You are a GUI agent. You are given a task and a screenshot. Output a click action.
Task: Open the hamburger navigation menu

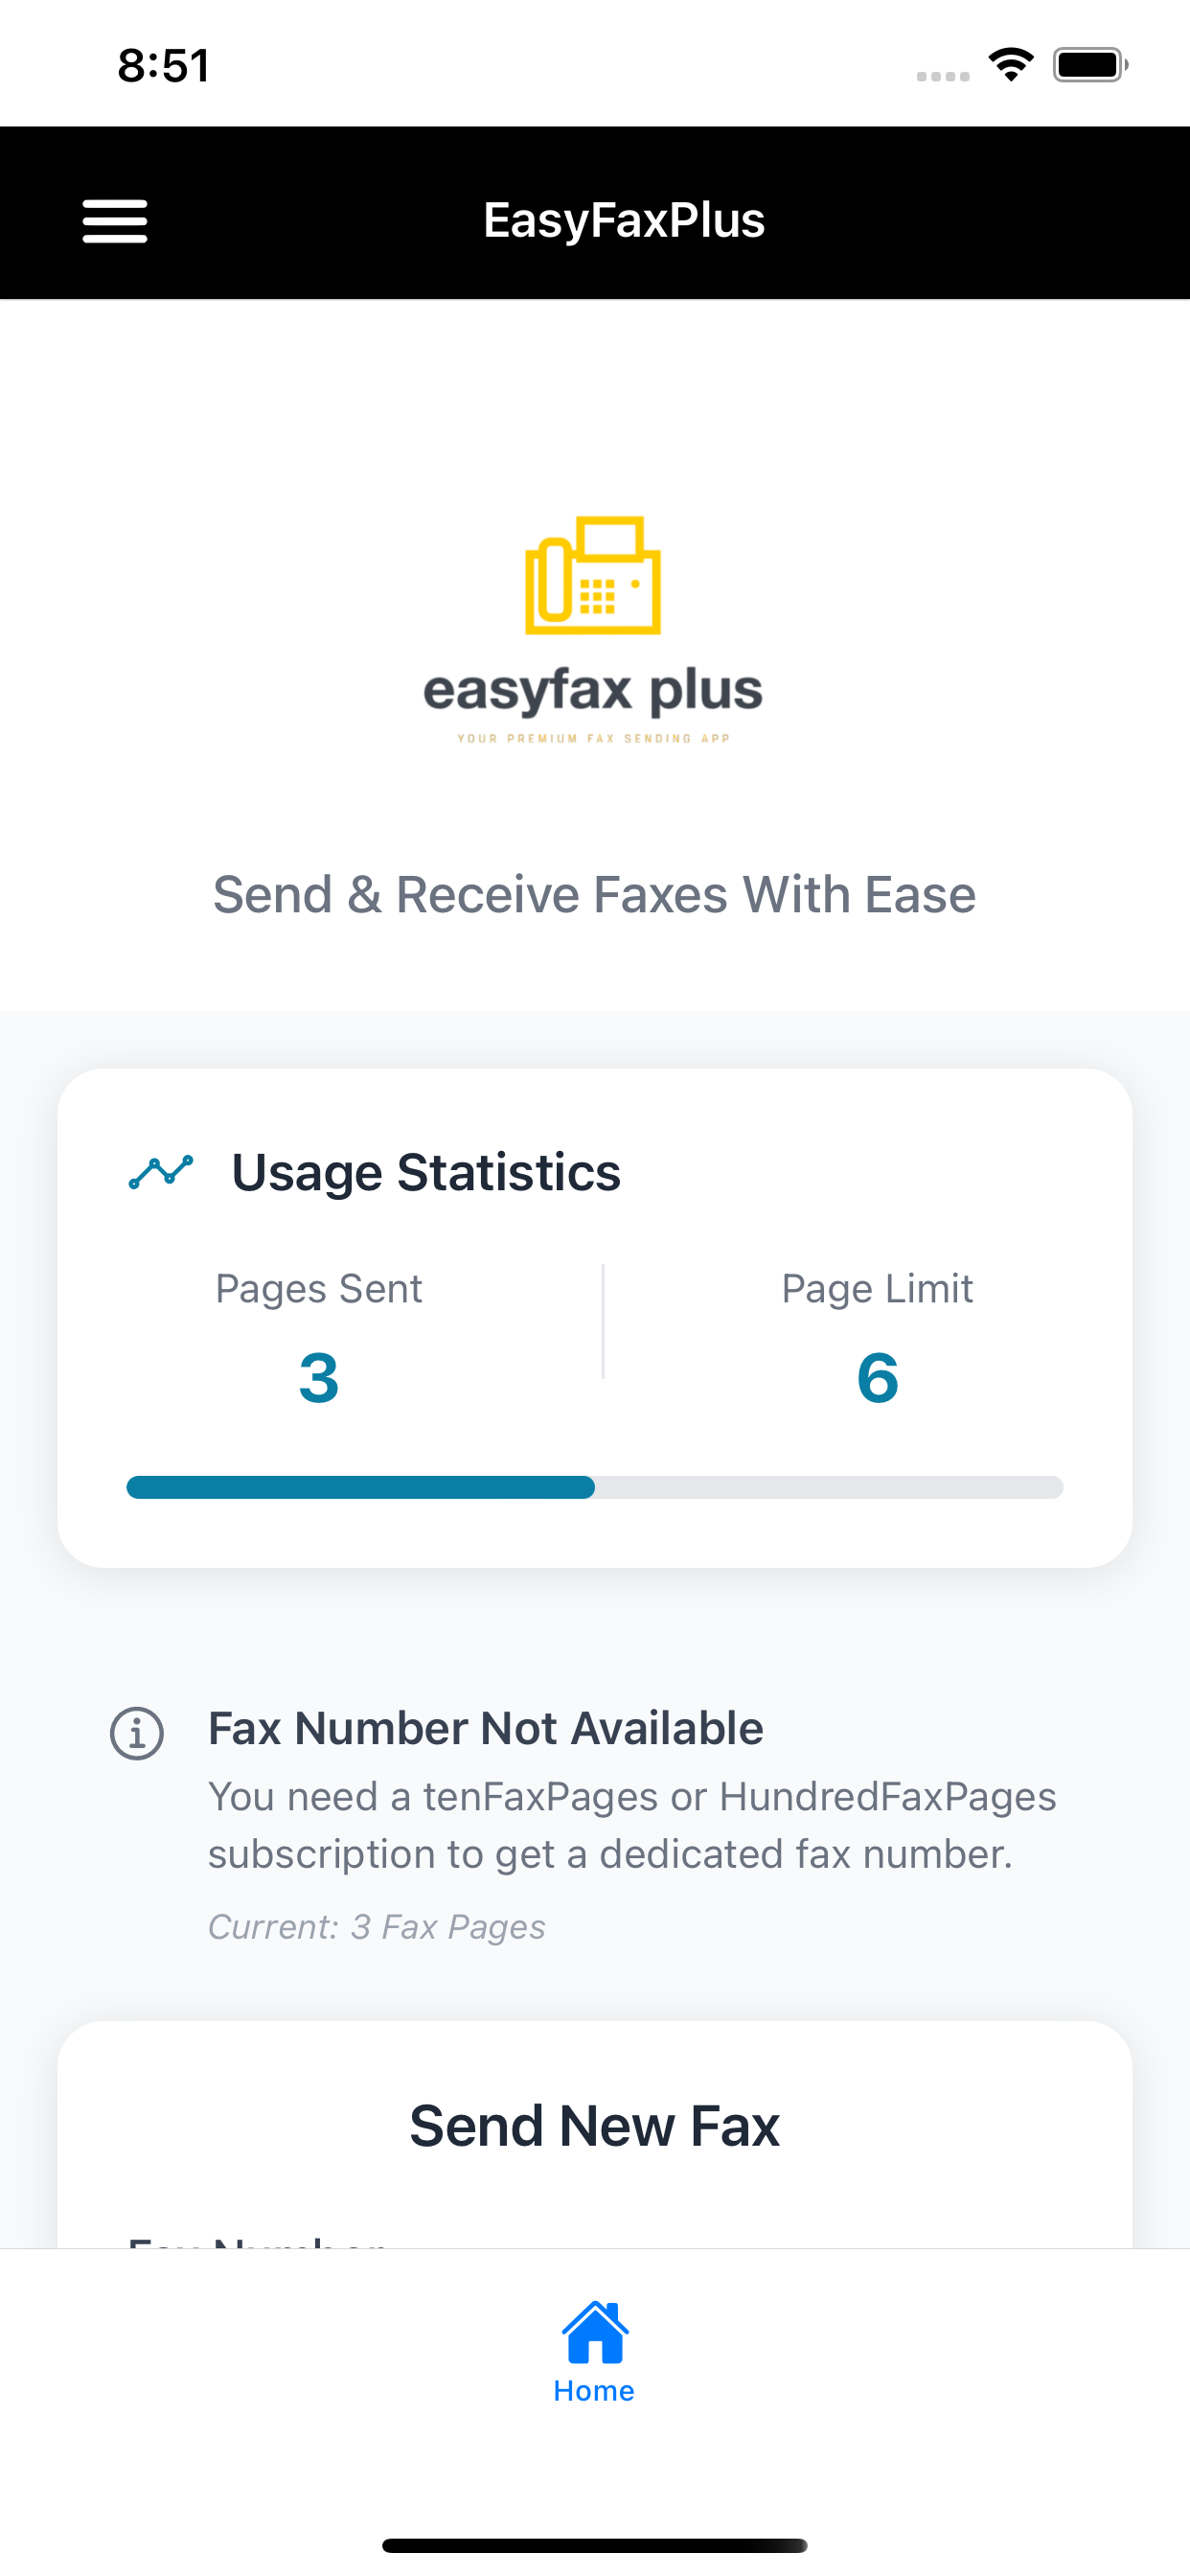click(x=114, y=221)
